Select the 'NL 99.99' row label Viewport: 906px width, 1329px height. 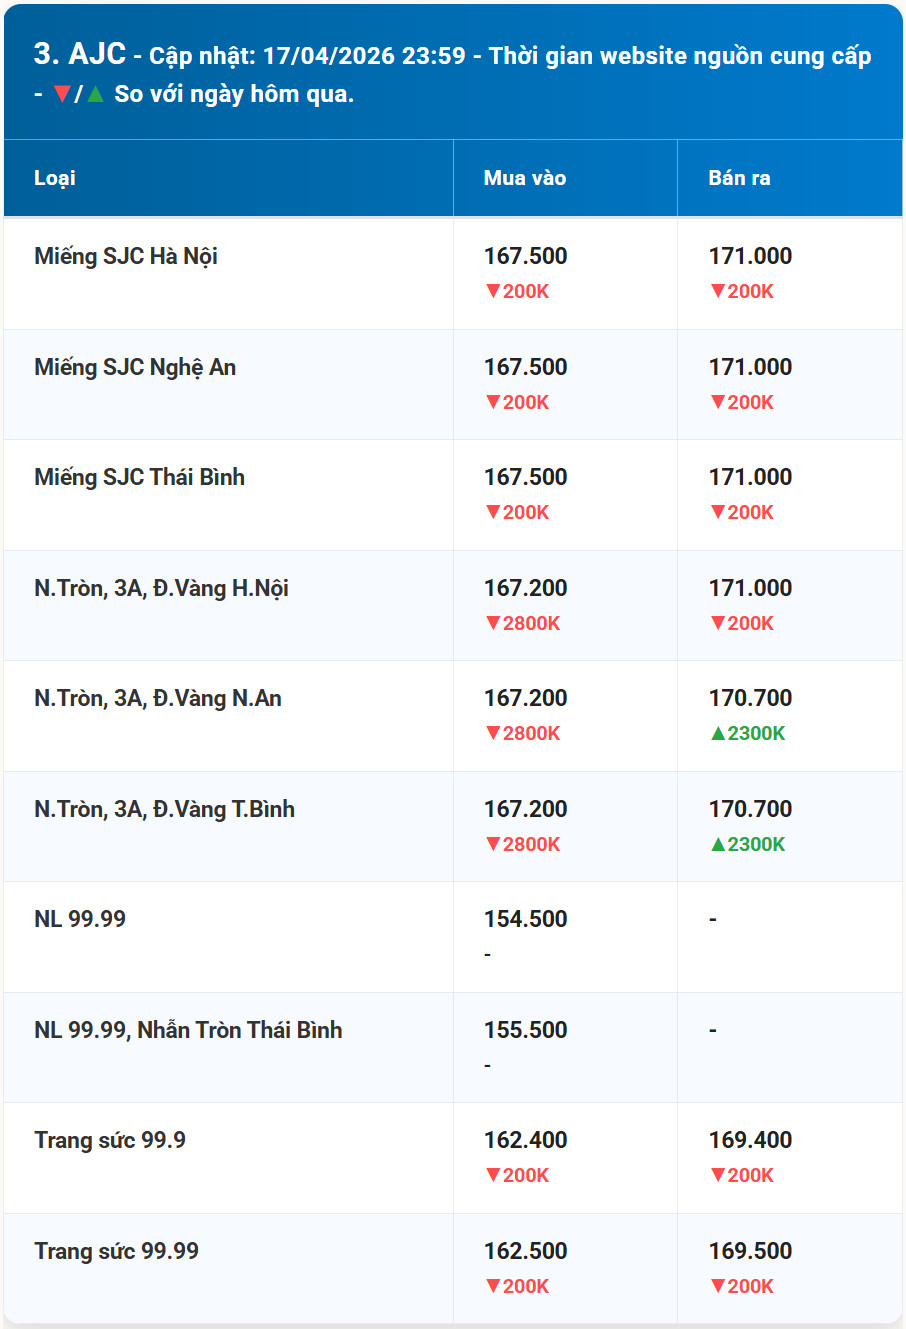80,919
